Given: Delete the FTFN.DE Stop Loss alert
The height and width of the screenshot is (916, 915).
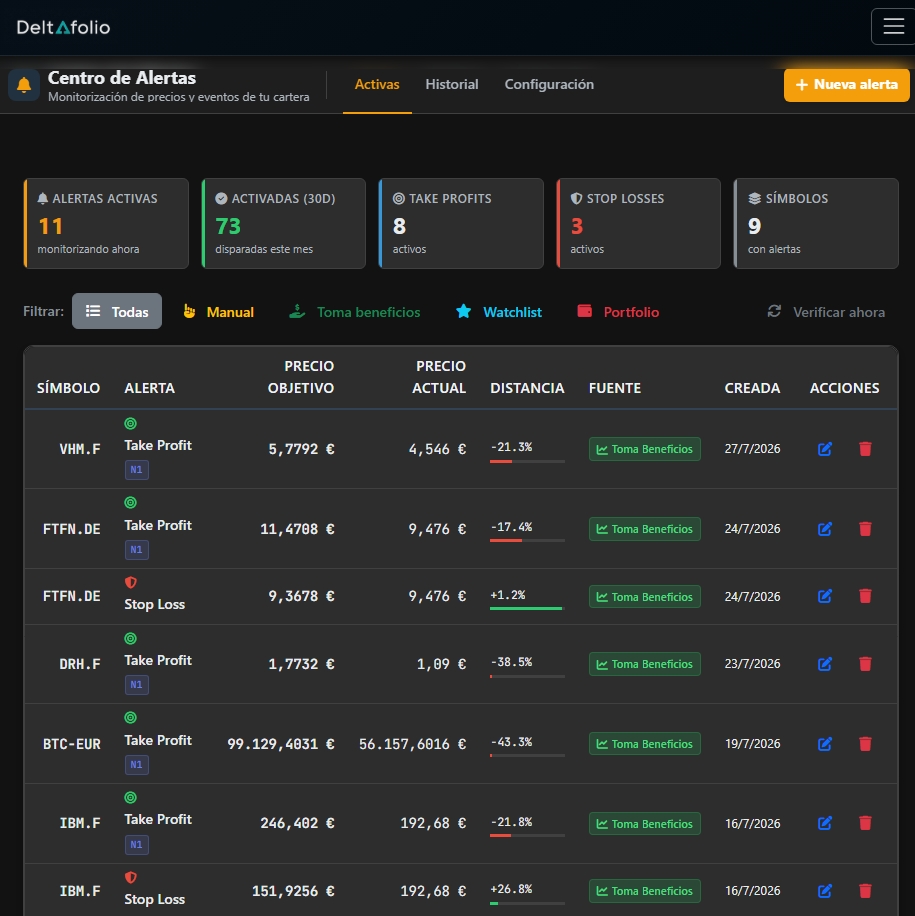Looking at the screenshot, I should tap(865, 596).
